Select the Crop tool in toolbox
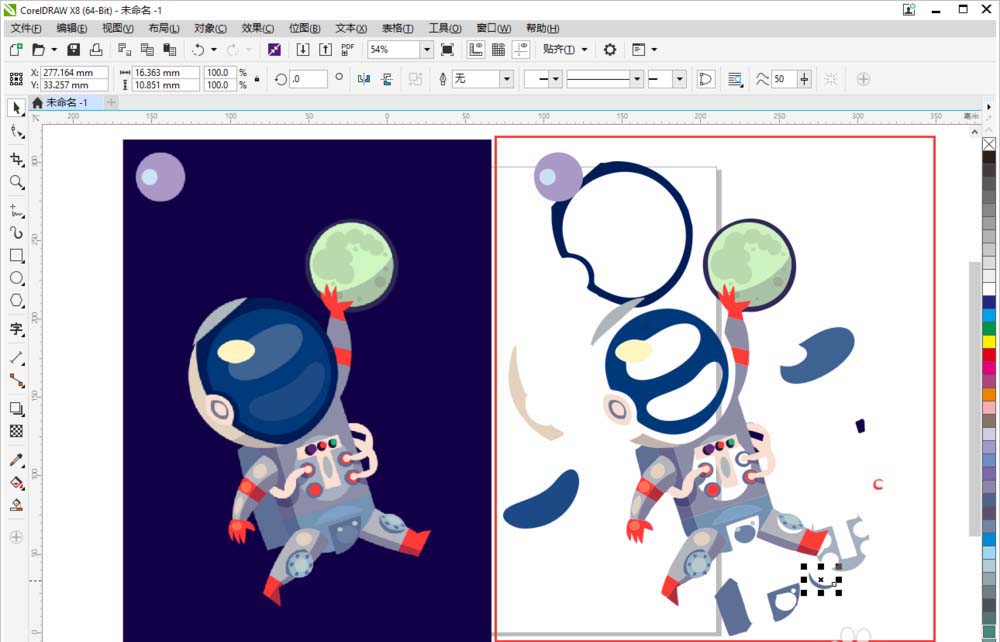Image resolution: width=1000 pixels, height=642 pixels. 16,159
